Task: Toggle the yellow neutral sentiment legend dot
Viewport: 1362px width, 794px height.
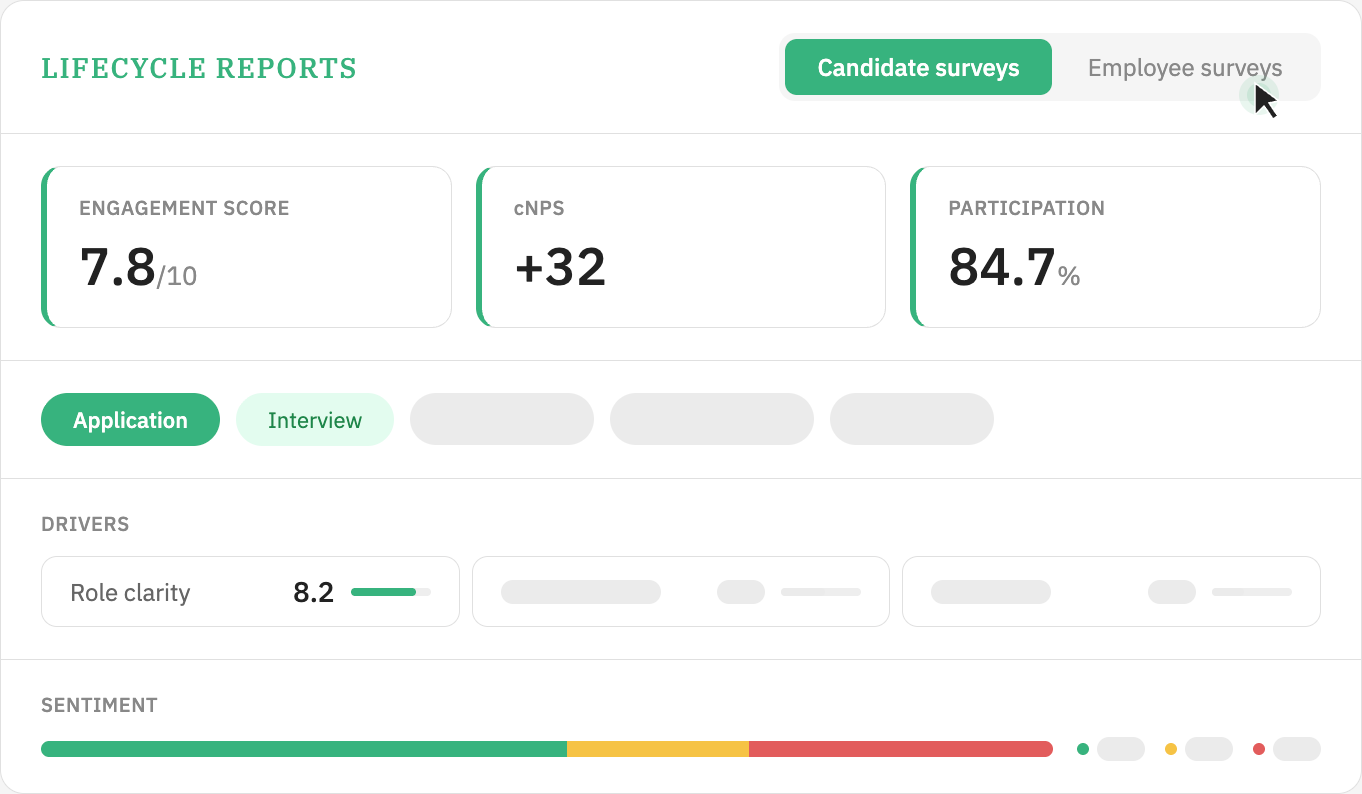Action: click(1170, 748)
